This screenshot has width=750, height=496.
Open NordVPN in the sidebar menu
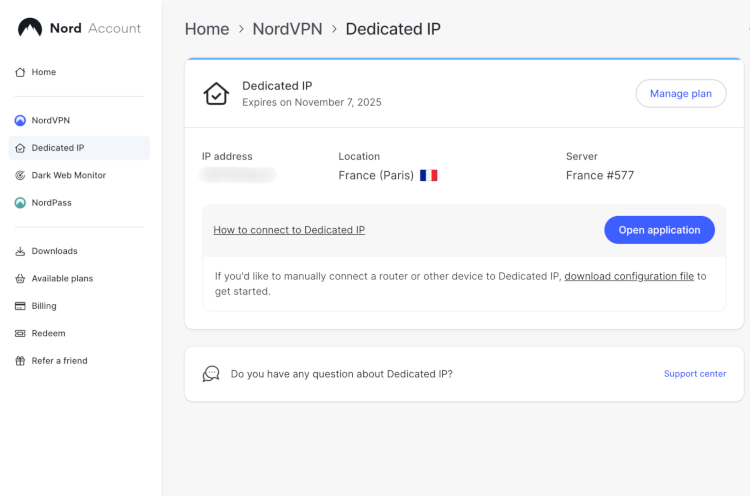click(x=79, y=121)
